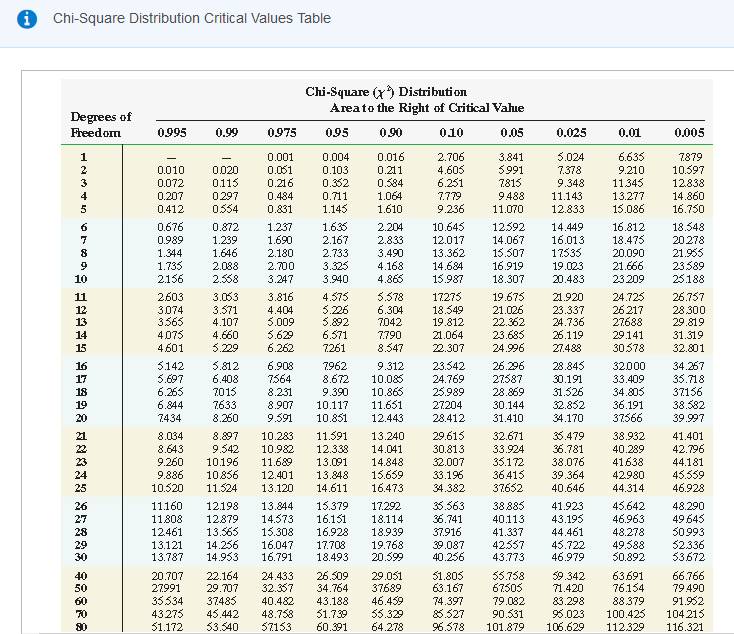The width and height of the screenshot is (734, 634).
Task: Click the value 2.603 in row 11
Action: [x=170, y=297]
